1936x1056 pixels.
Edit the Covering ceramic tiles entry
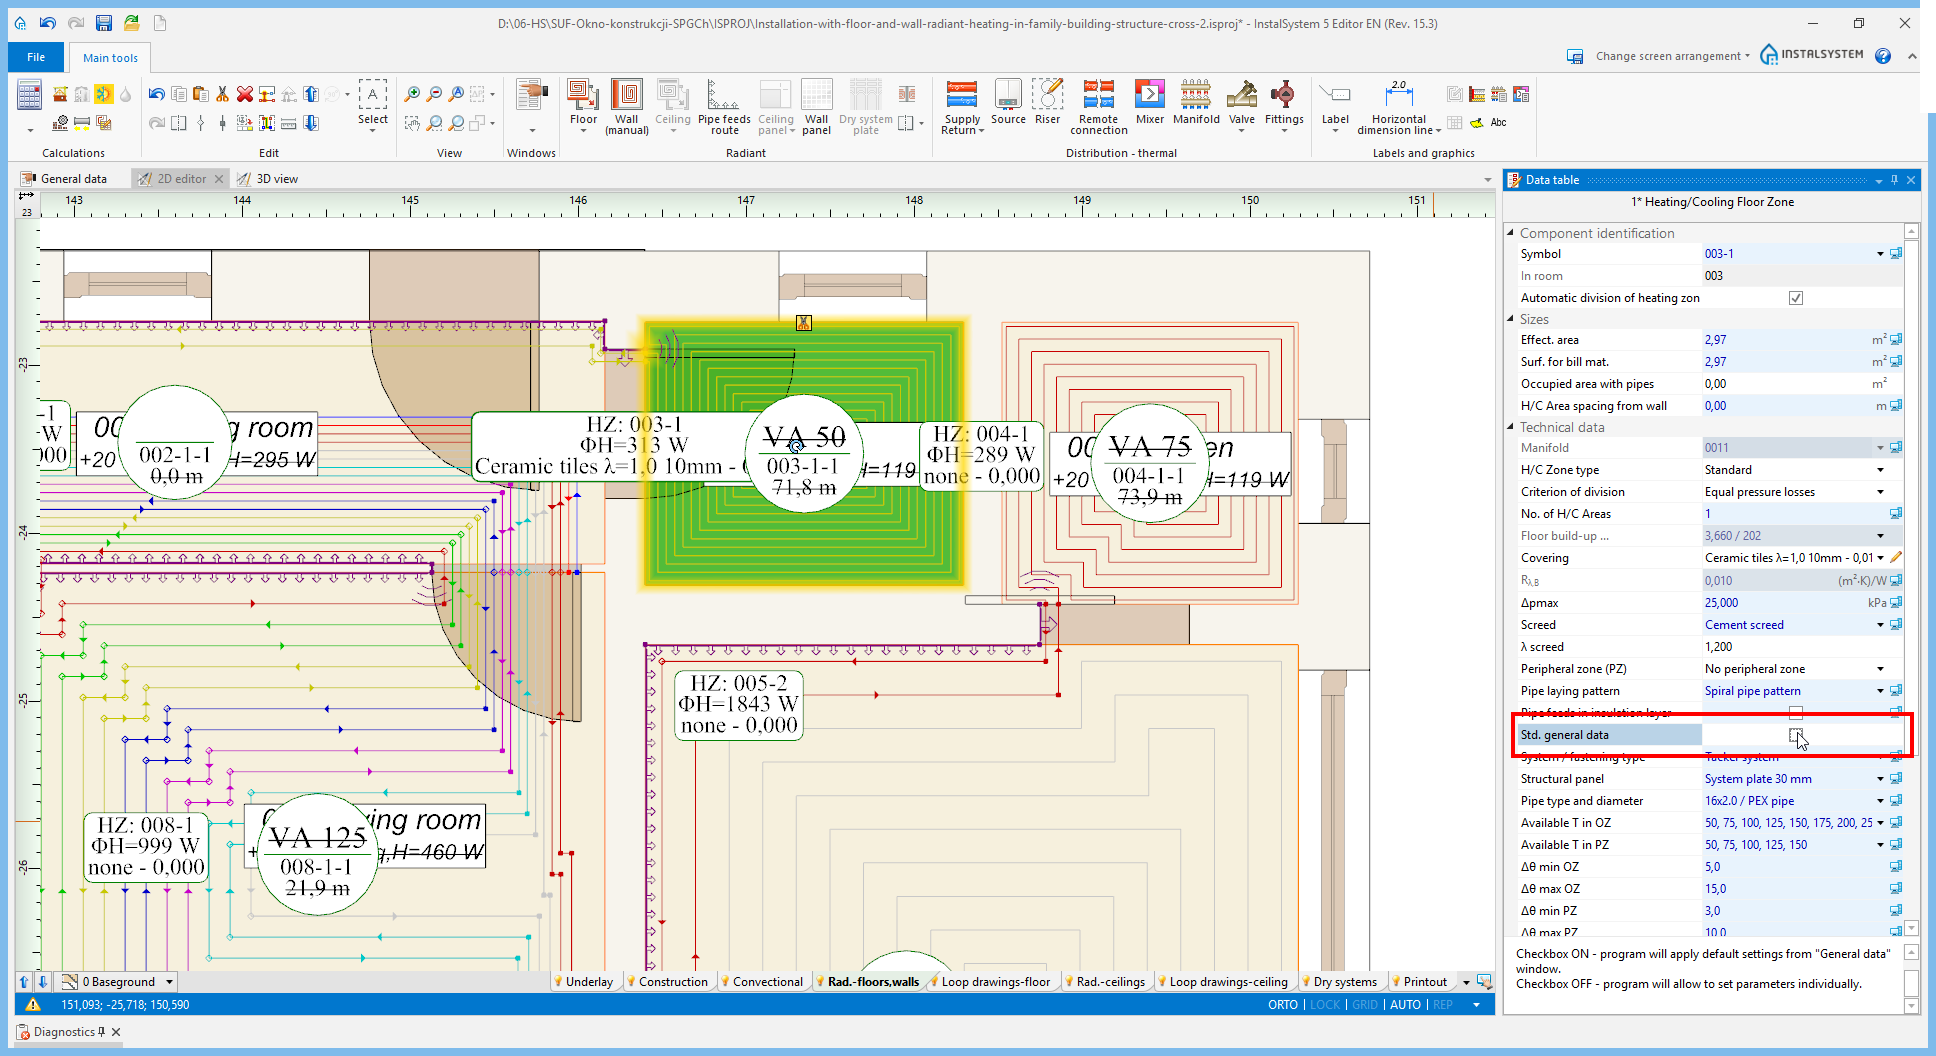(1896, 557)
